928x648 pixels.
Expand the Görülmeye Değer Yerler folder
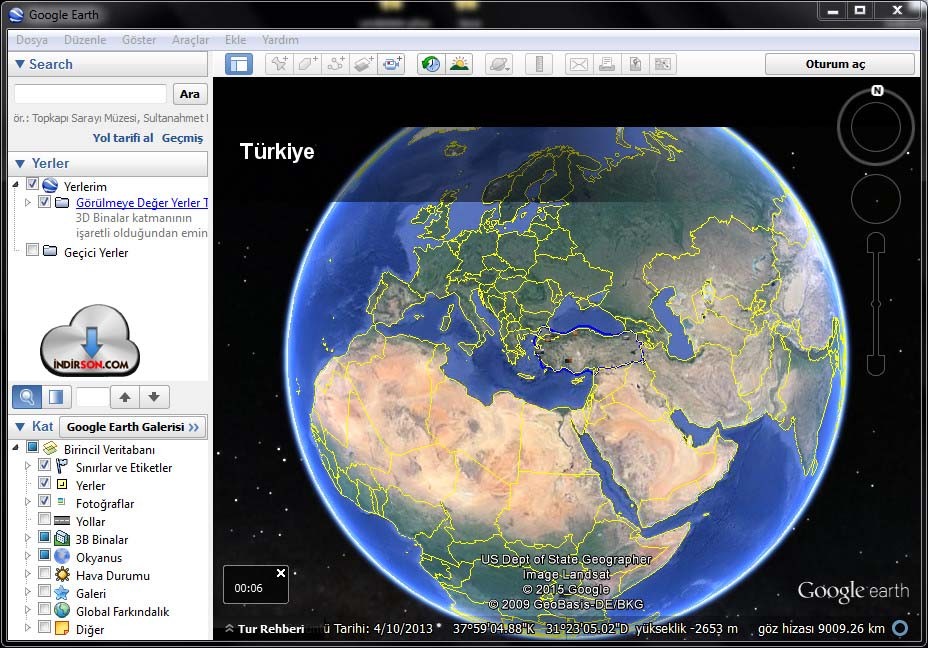tap(27, 202)
